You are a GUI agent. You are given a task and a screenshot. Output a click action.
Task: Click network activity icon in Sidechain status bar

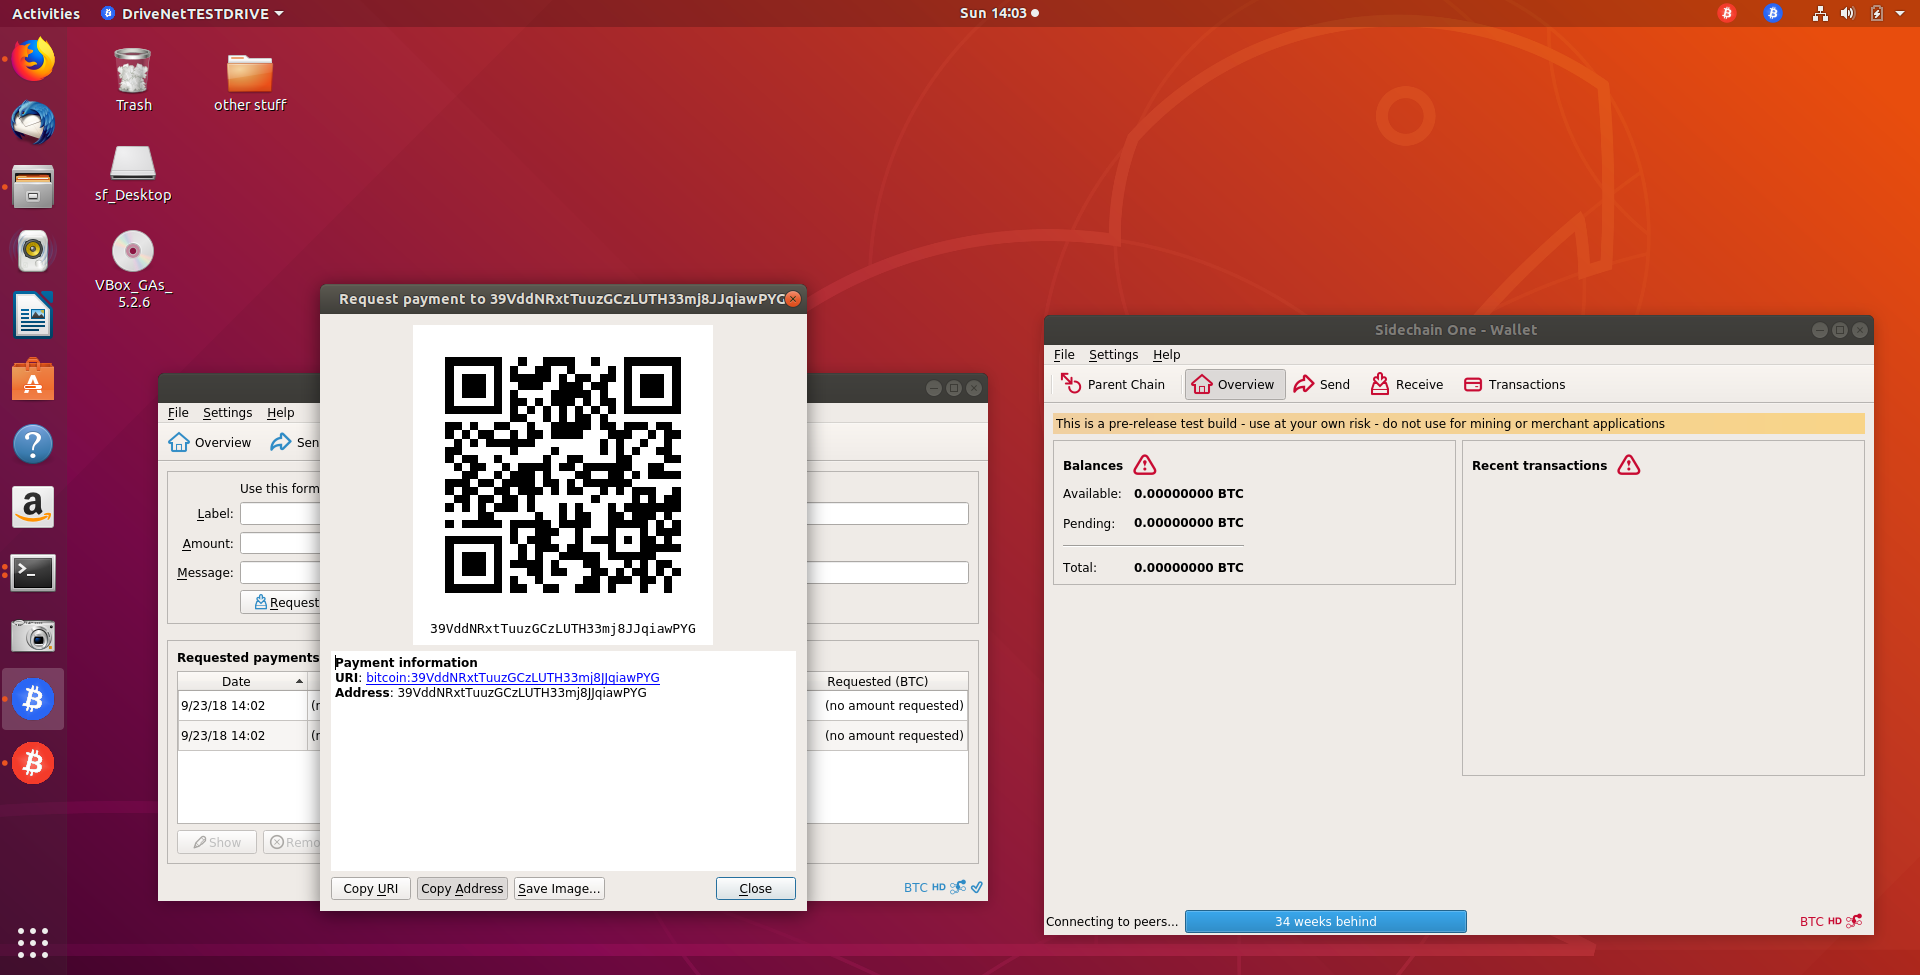[x=1854, y=921]
